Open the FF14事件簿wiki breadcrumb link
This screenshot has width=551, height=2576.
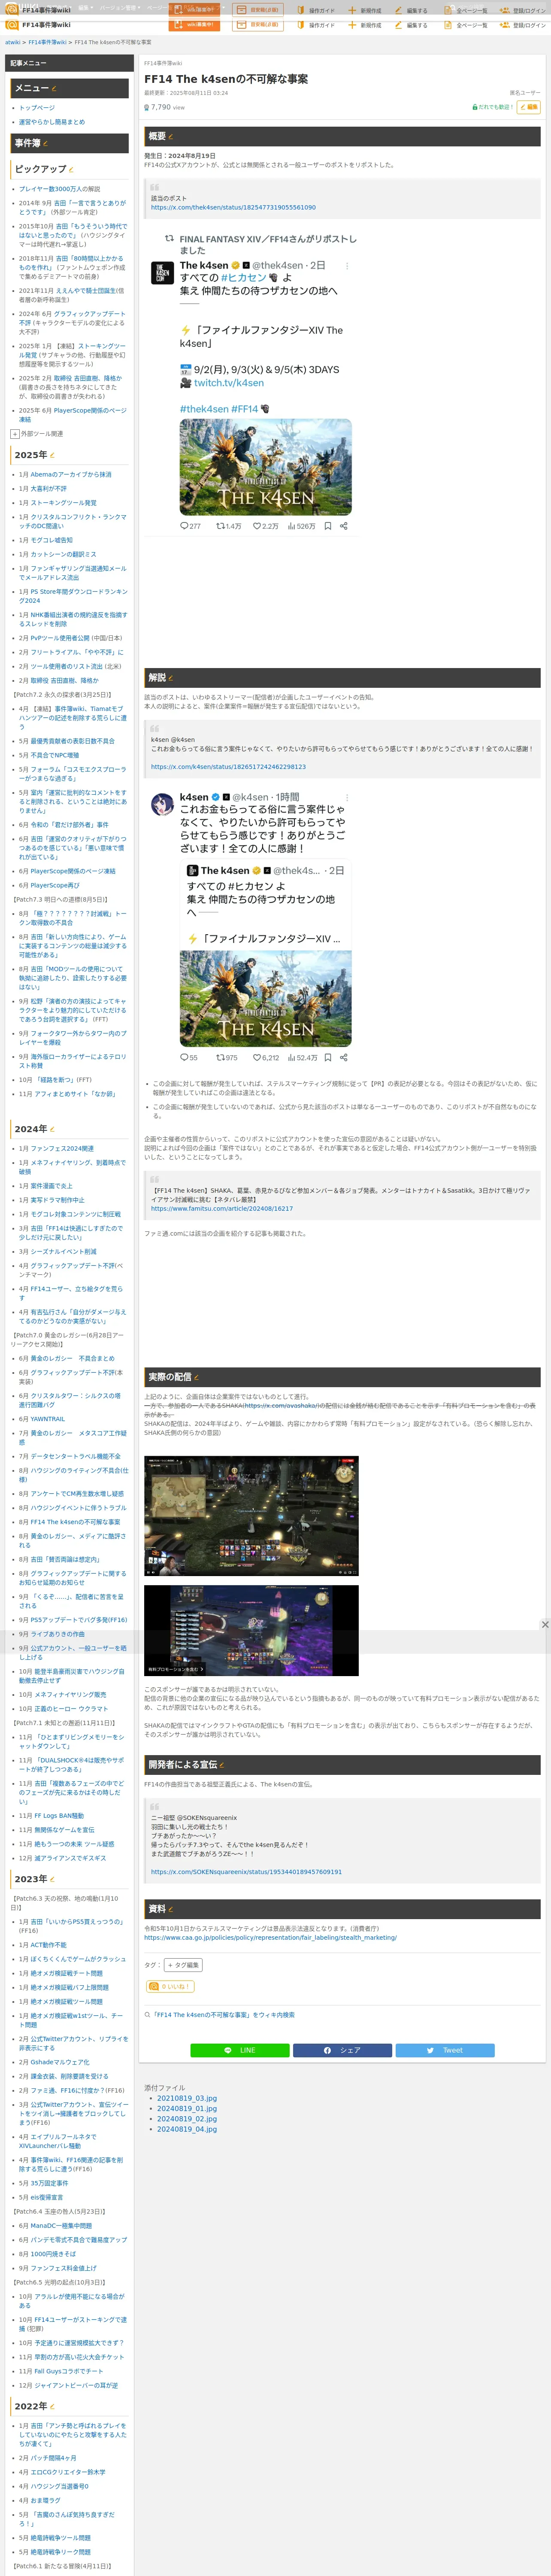click(47, 42)
